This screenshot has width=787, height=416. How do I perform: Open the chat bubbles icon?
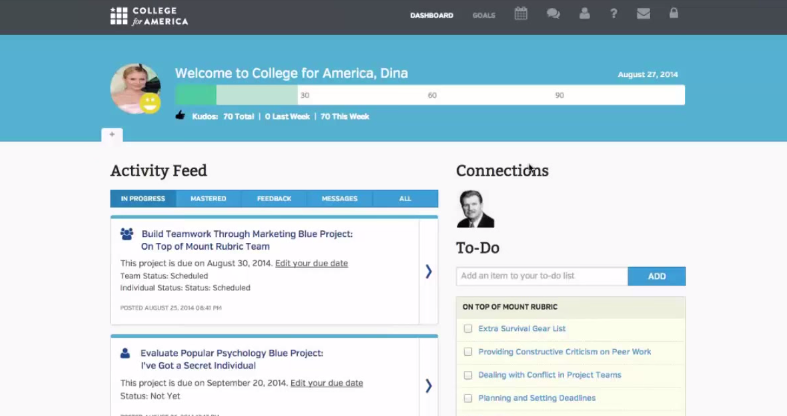pyautogui.click(x=553, y=14)
